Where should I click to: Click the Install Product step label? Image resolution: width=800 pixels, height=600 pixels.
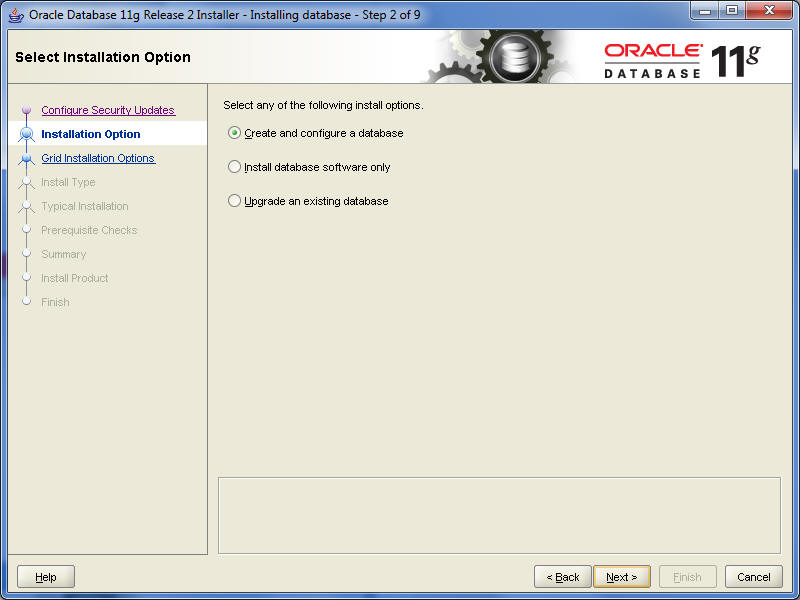coord(74,278)
